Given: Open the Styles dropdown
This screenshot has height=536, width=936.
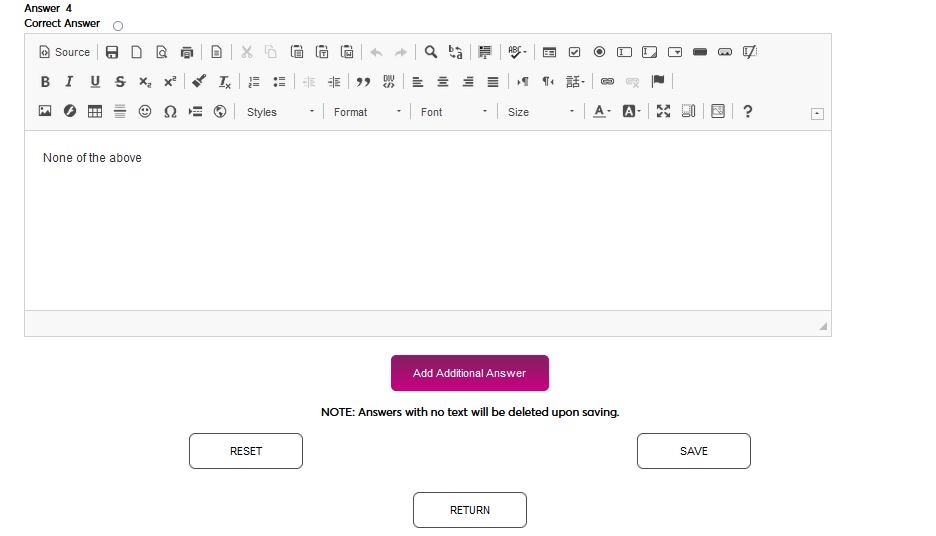Looking at the screenshot, I should (279, 112).
